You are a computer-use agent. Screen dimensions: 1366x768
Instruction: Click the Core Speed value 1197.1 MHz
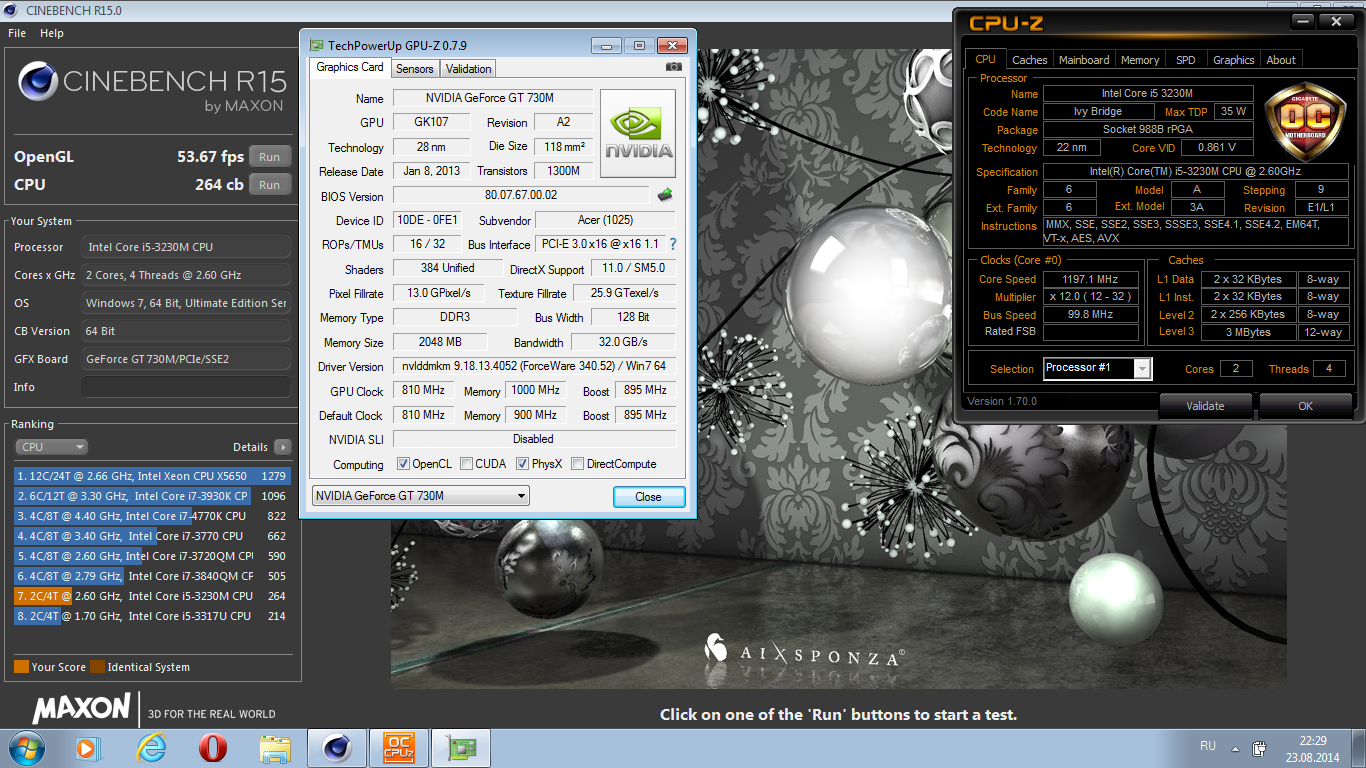pos(1091,279)
